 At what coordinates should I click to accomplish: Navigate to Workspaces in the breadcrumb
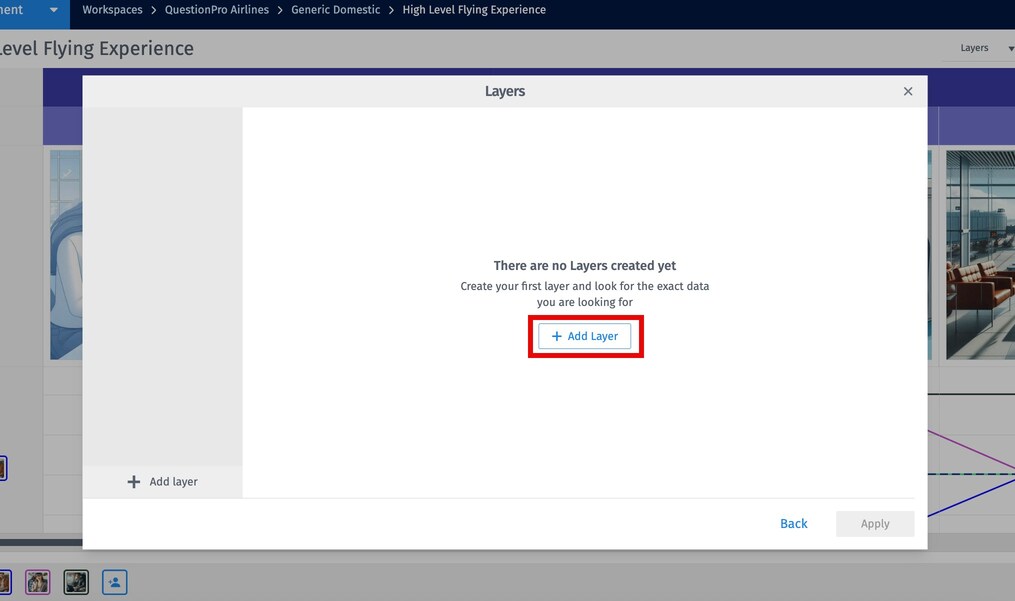pyautogui.click(x=112, y=9)
